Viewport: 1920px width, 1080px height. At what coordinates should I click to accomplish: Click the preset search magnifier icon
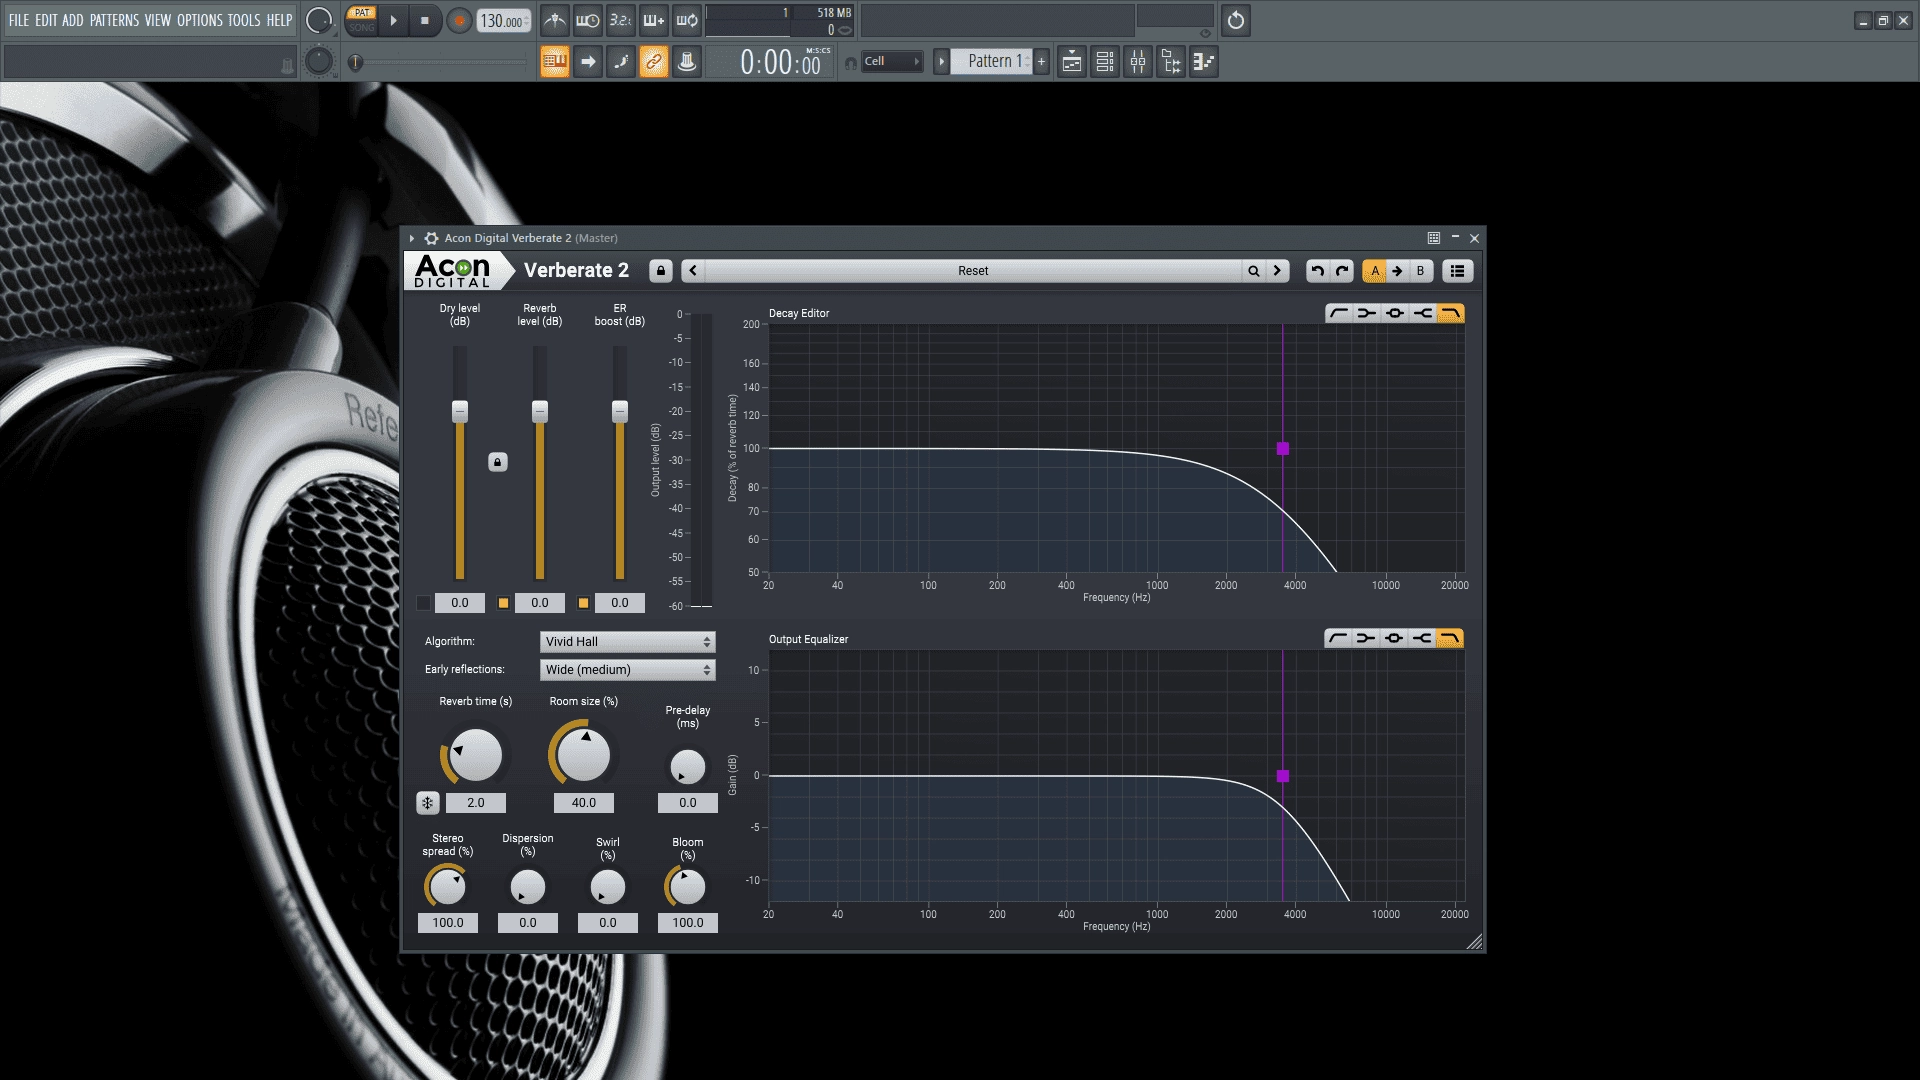1253,271
